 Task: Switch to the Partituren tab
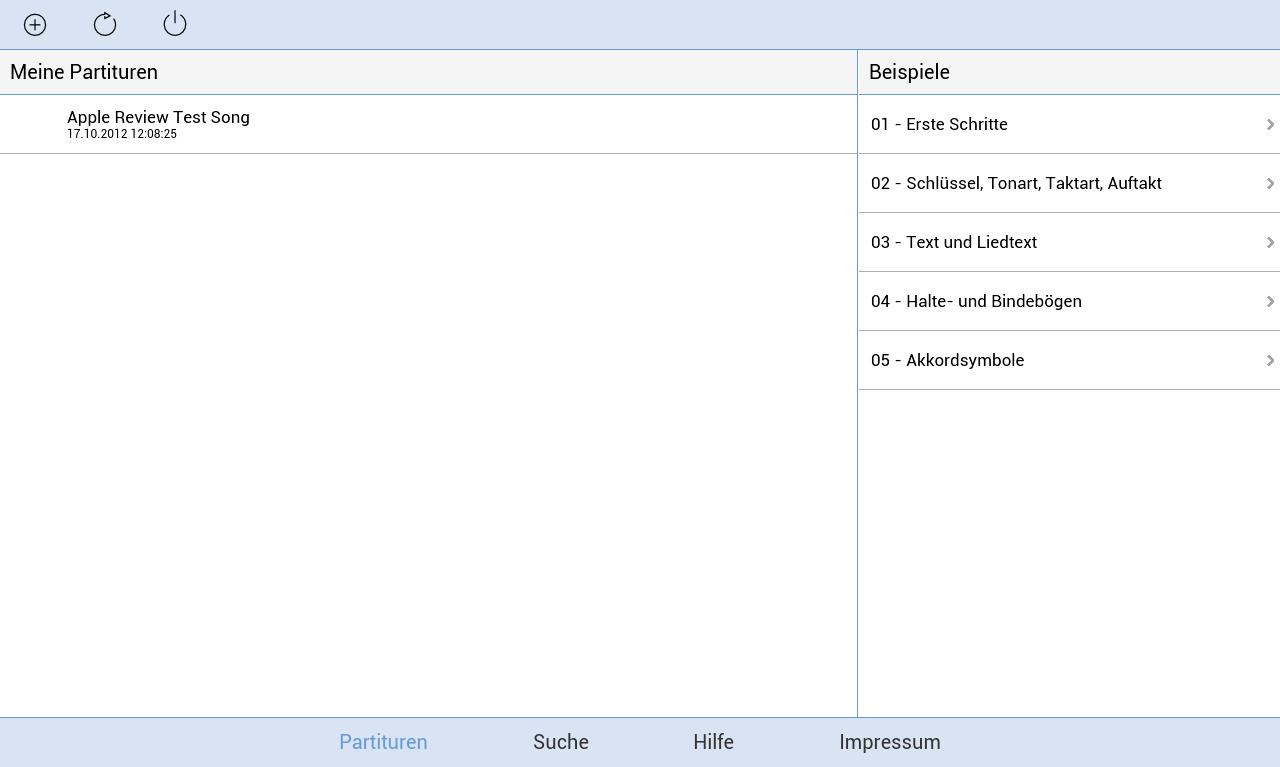pos(383,742)
